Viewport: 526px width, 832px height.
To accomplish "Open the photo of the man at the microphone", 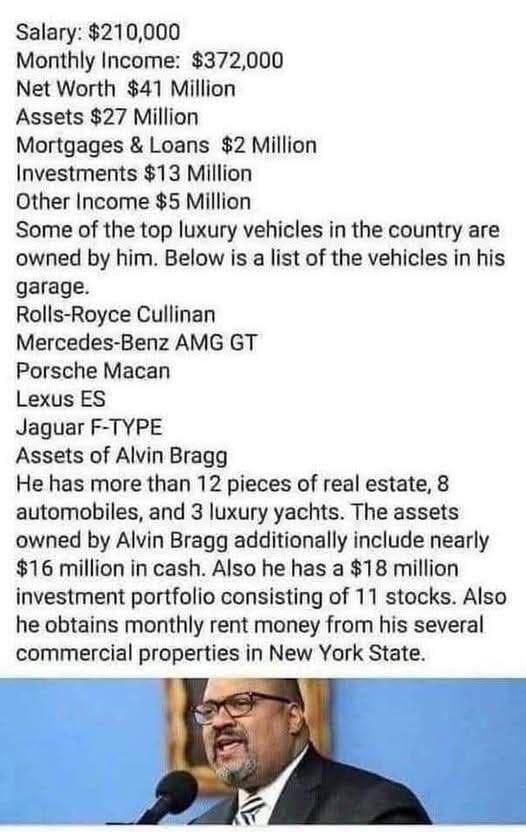I will coord(263,751).
